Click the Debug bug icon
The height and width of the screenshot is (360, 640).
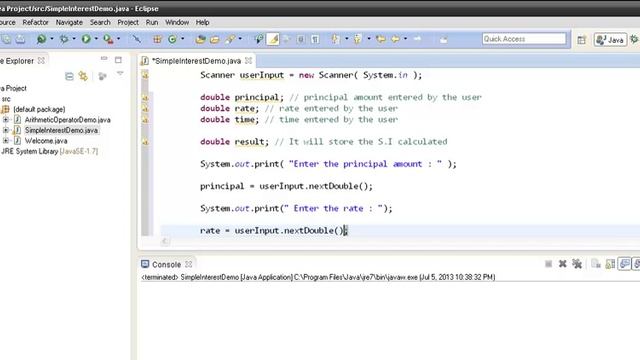(x=64, y=39)
